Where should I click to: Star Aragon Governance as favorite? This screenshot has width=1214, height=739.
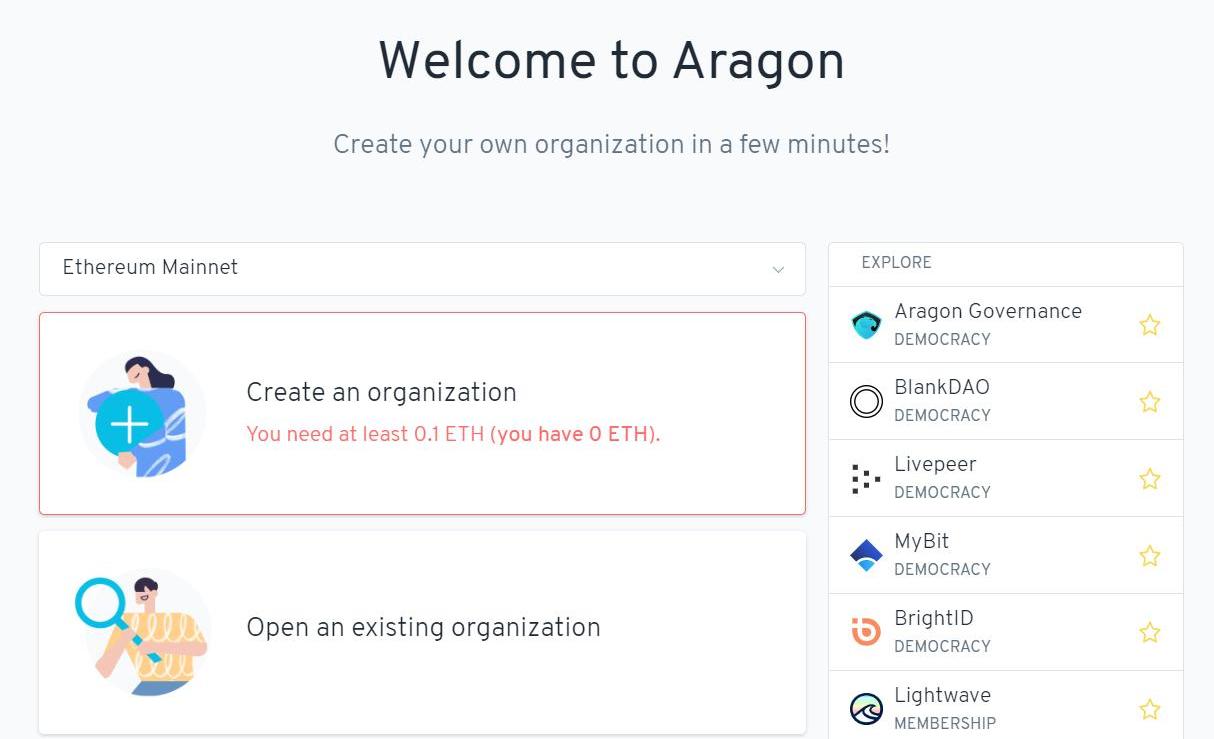1150,325
